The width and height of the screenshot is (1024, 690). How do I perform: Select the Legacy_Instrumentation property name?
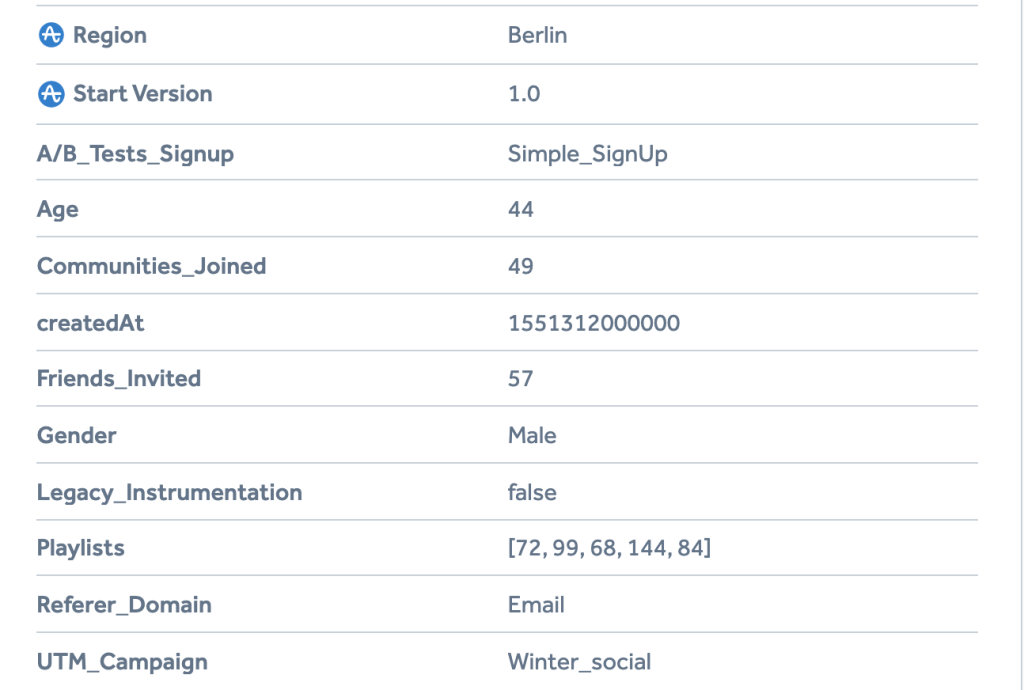169,493
